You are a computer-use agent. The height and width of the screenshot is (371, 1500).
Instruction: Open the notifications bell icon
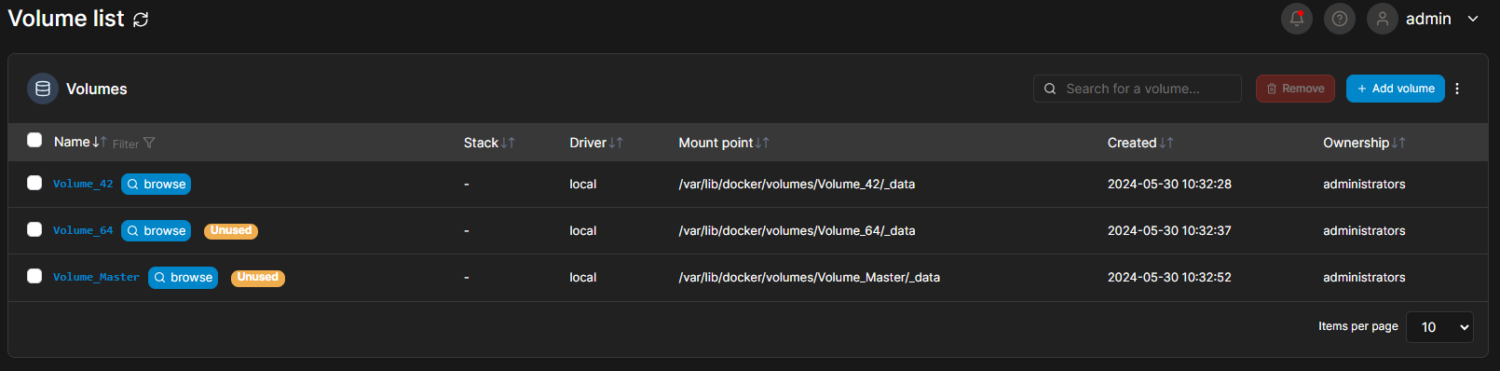click(1297, 18)
